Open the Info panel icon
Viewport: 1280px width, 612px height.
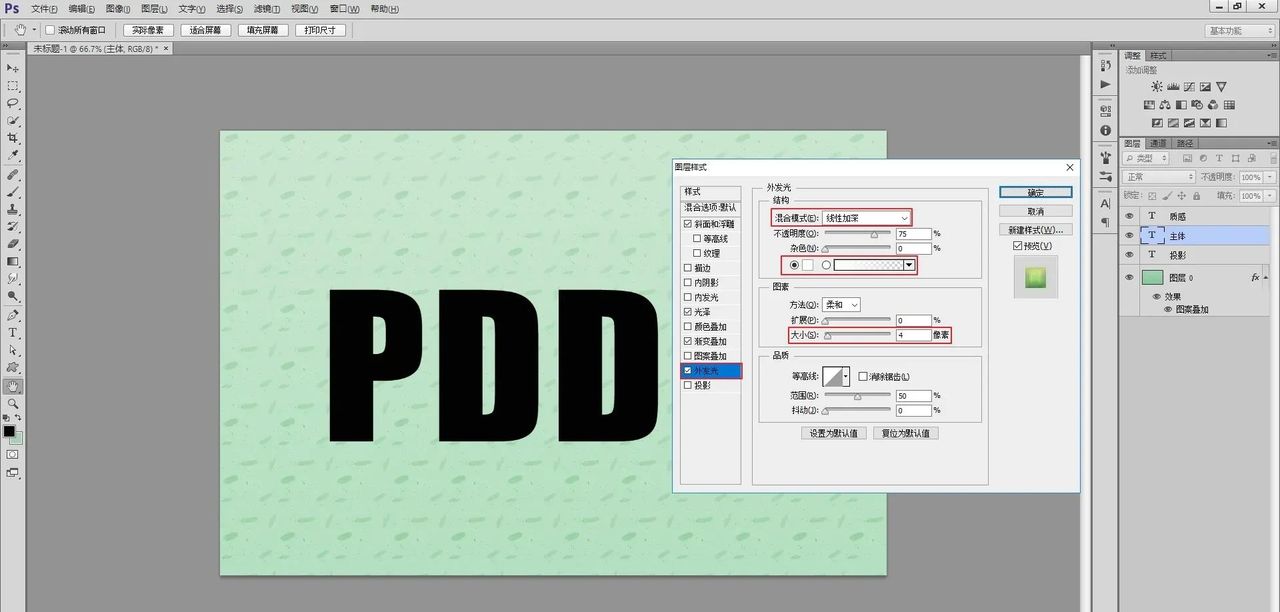click(x=1105, y=130)
